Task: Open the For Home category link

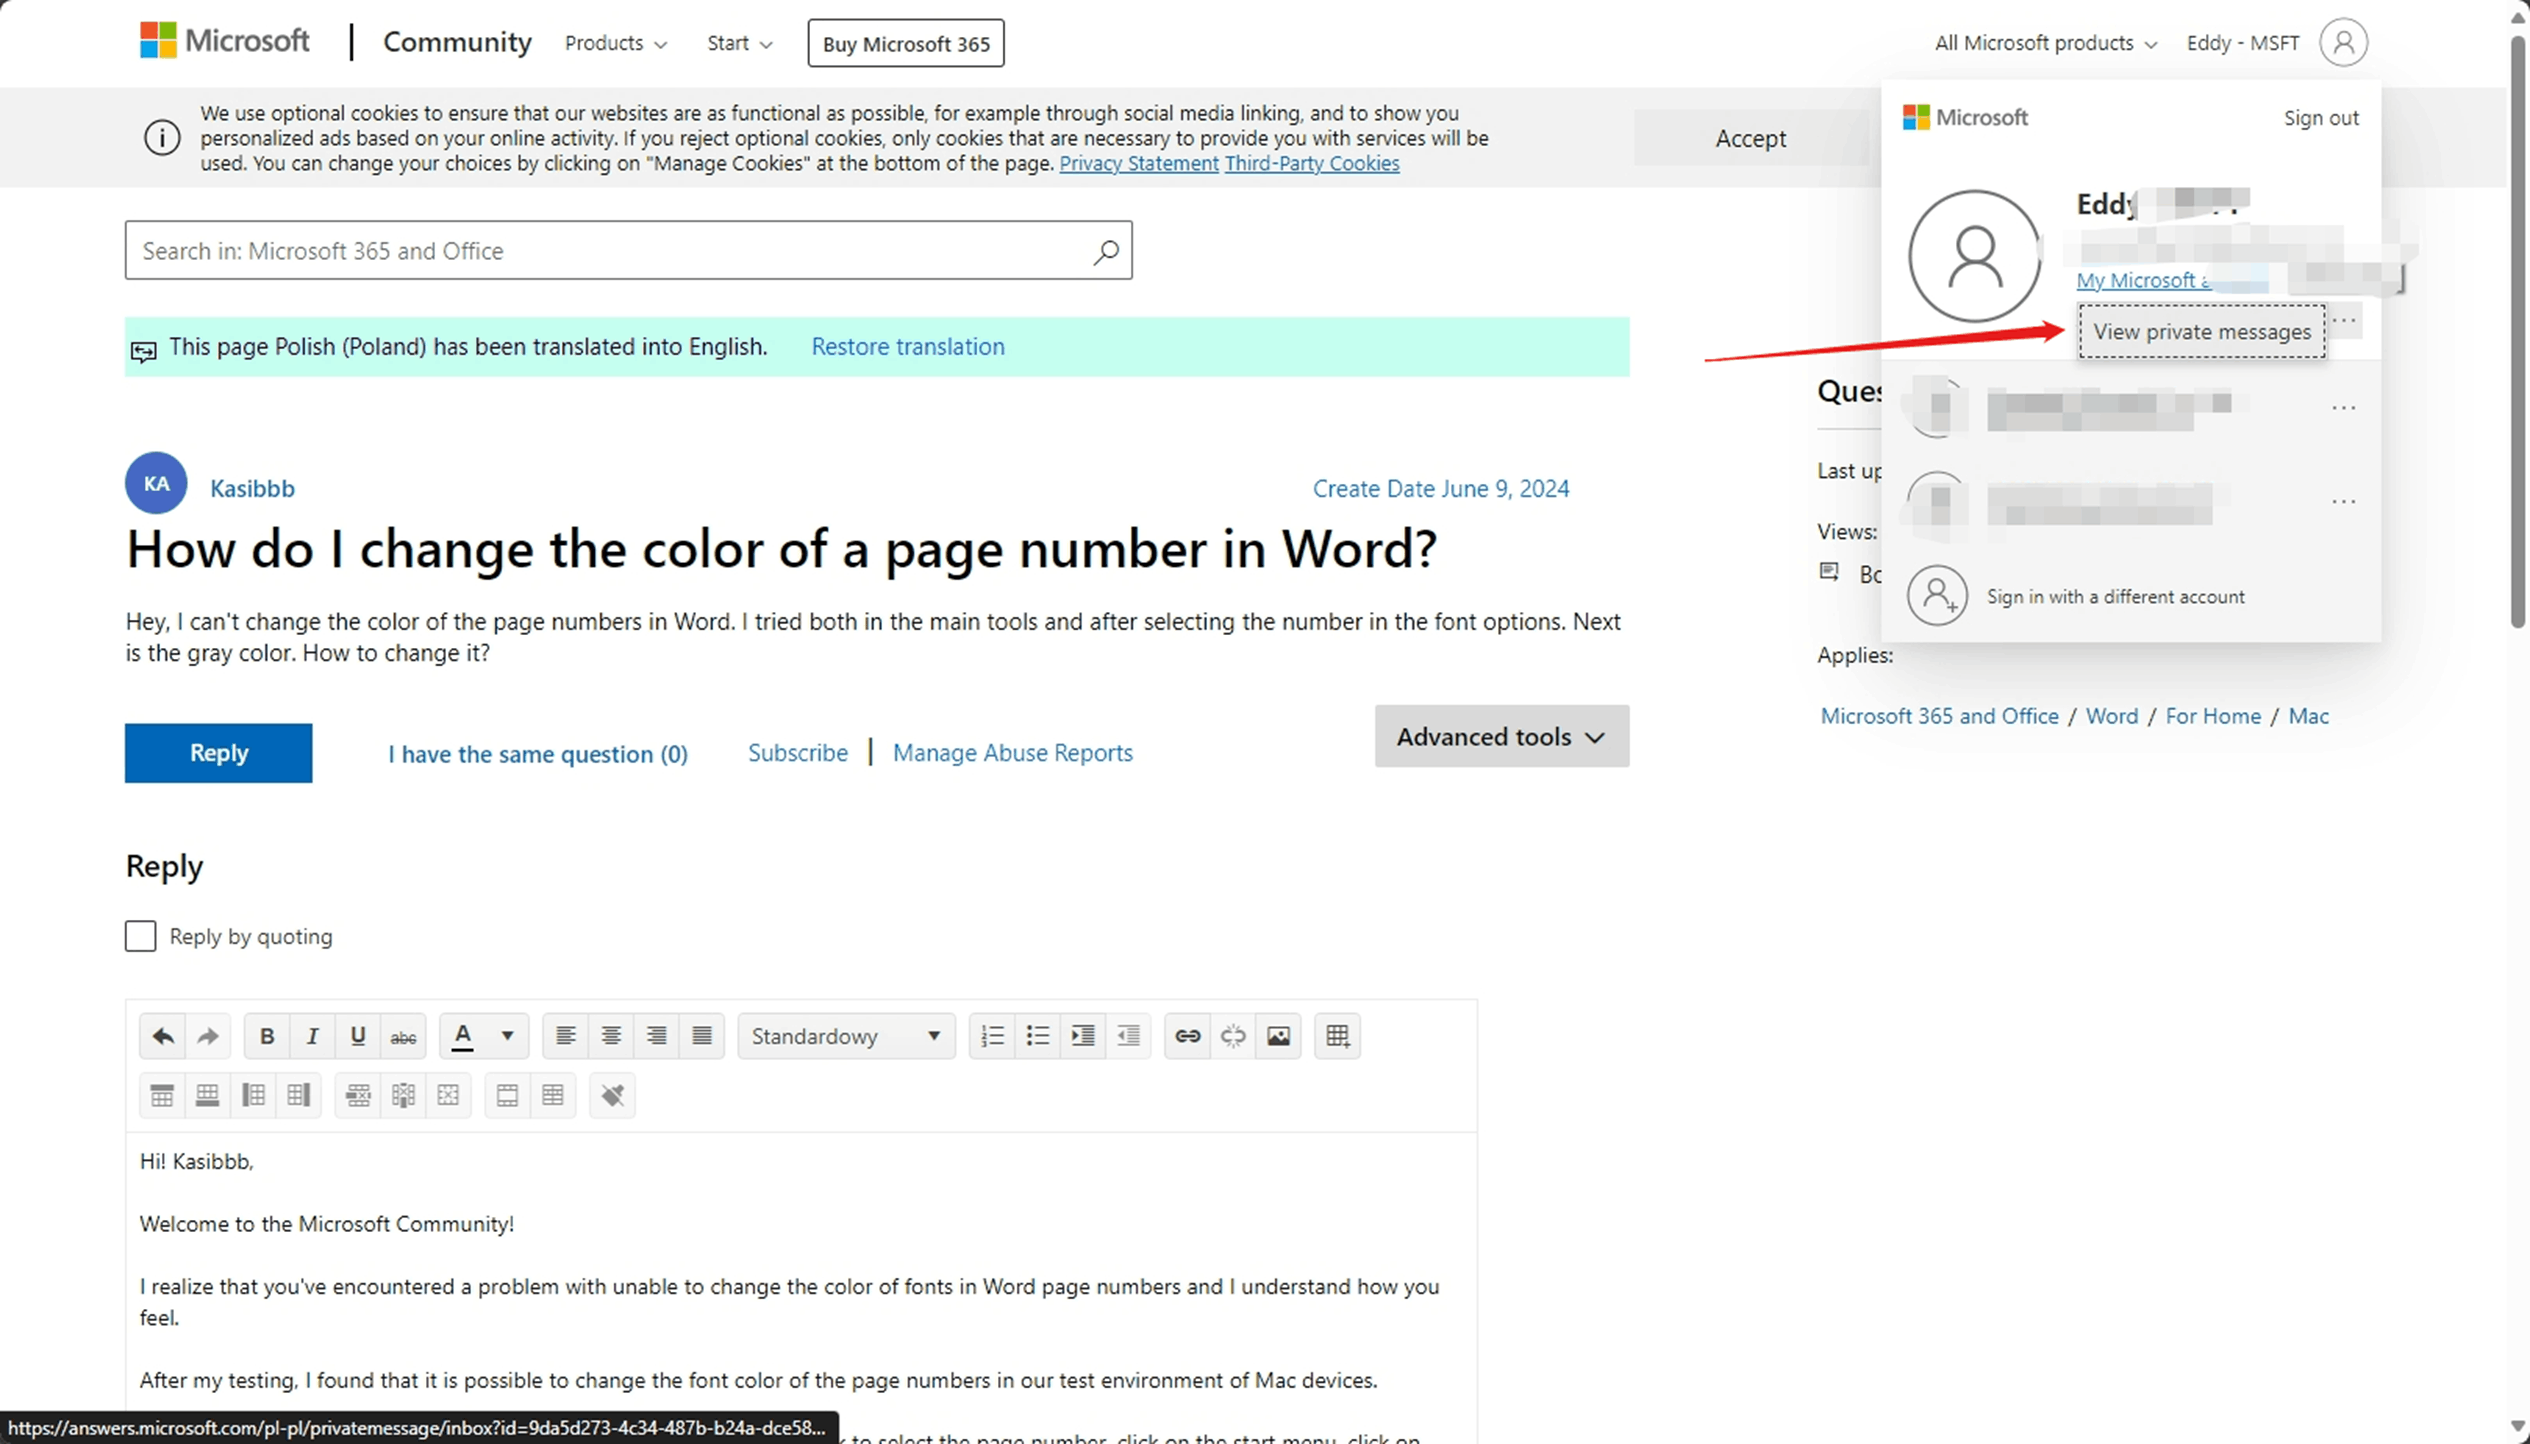Action: [x=2213, y=716]
